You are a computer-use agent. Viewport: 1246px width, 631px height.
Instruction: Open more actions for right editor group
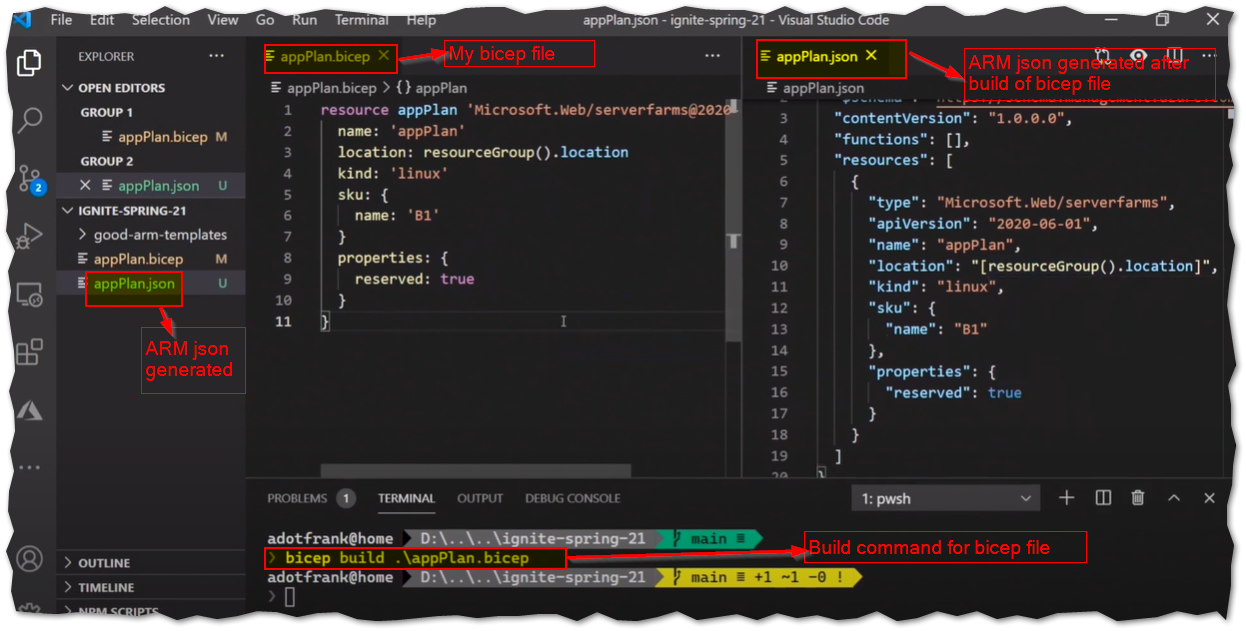[x=1207, y=56]
